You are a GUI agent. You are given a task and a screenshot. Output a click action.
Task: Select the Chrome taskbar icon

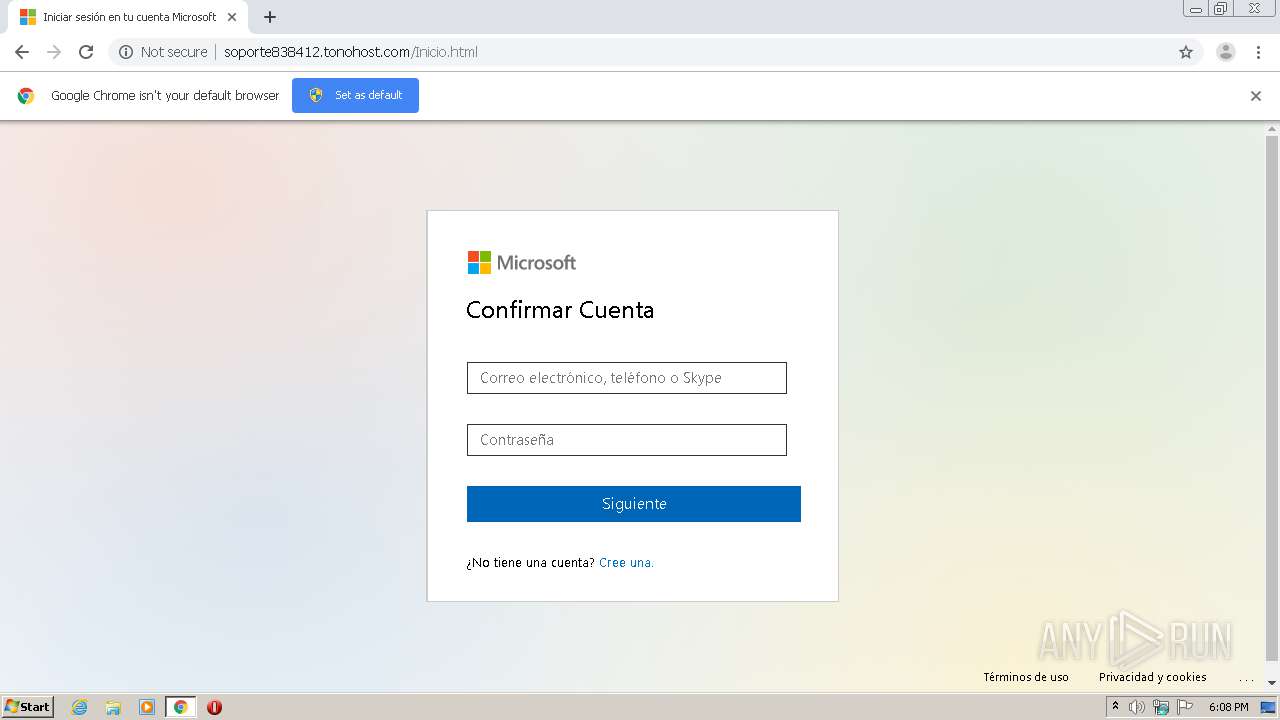(181, 707)
